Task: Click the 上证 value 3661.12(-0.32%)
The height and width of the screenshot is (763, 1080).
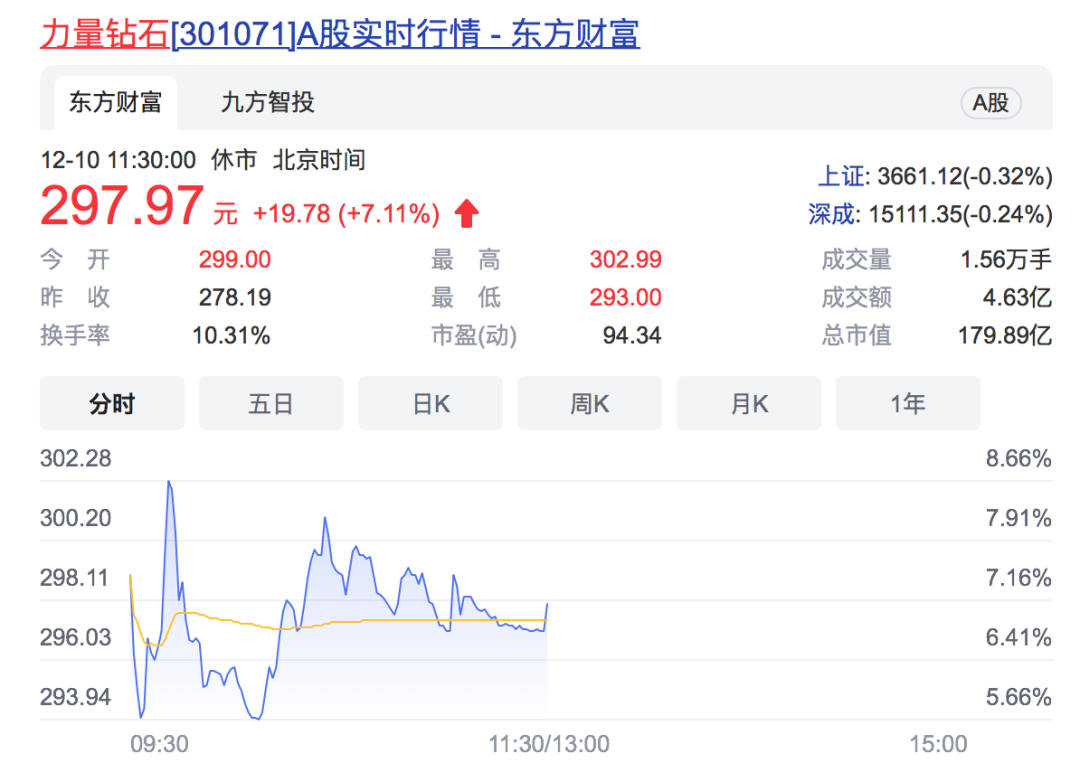Action: click(x=964, y=176)
